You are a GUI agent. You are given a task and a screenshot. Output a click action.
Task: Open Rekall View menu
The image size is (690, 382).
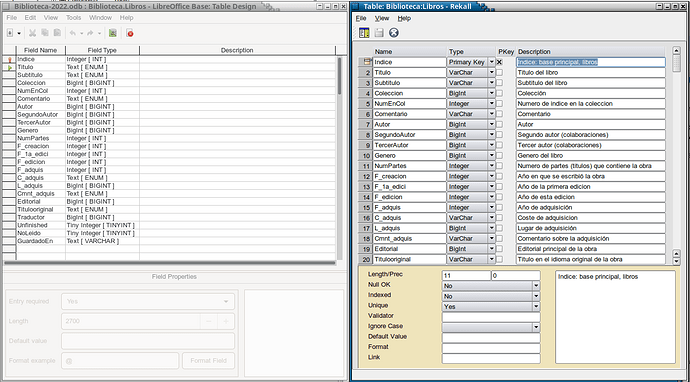click(382, 18)
